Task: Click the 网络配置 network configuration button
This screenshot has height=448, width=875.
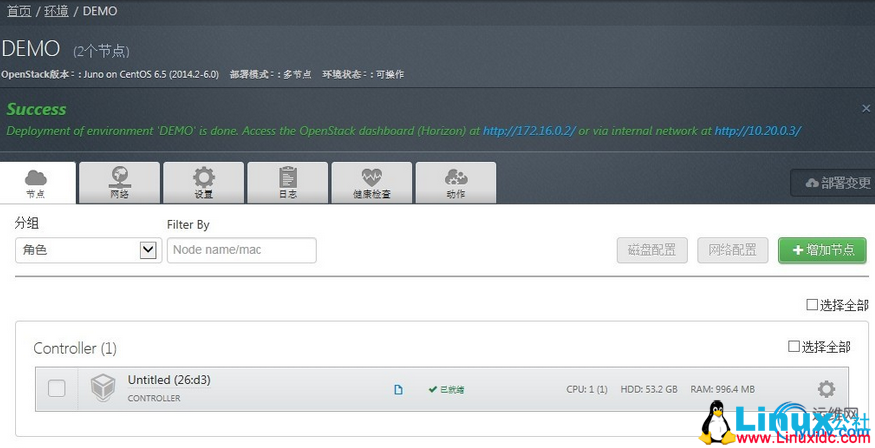Action: click(x=733, y=250)
